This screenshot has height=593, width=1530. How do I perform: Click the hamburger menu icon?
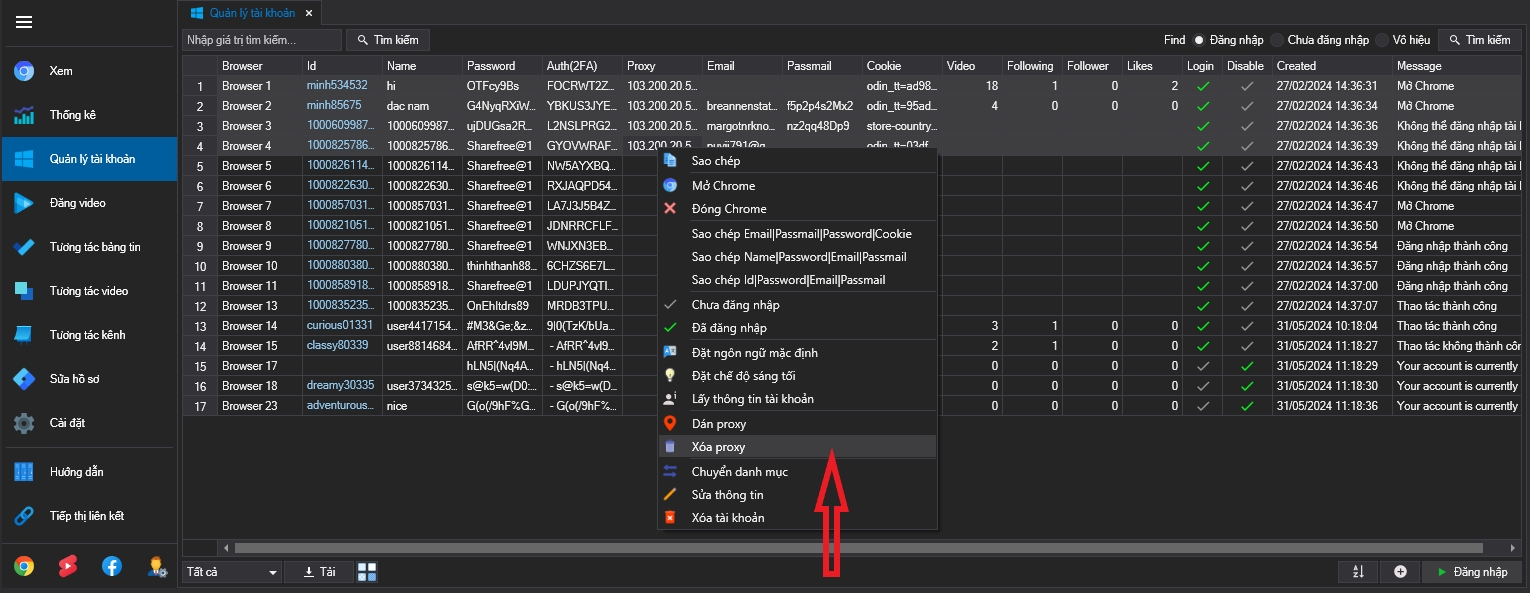pyautogui.click(x=24, y=22)
